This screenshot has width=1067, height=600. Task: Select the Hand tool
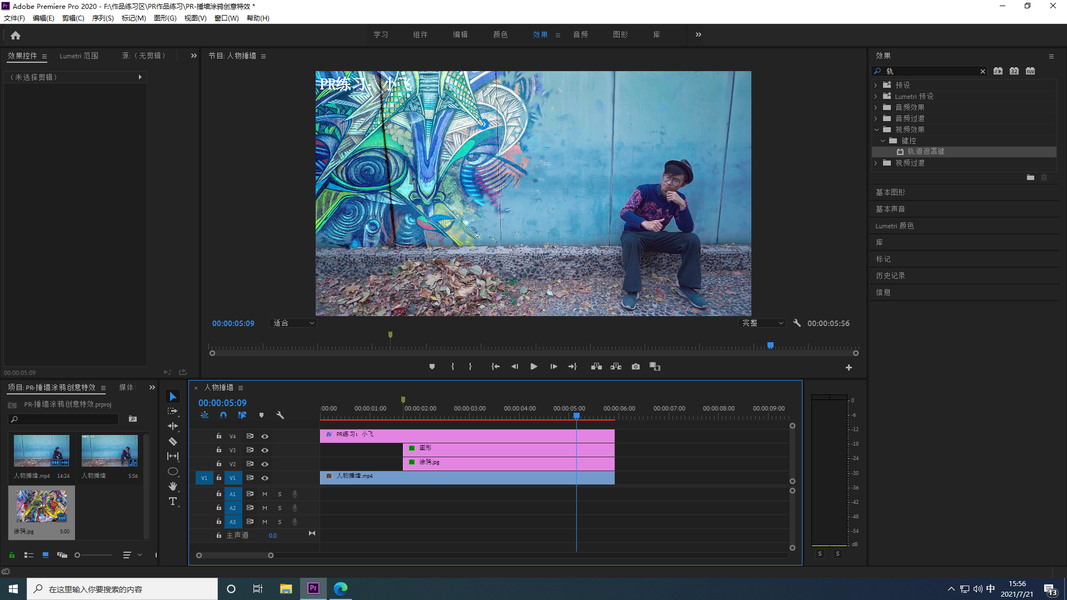[x=173, y=486]
